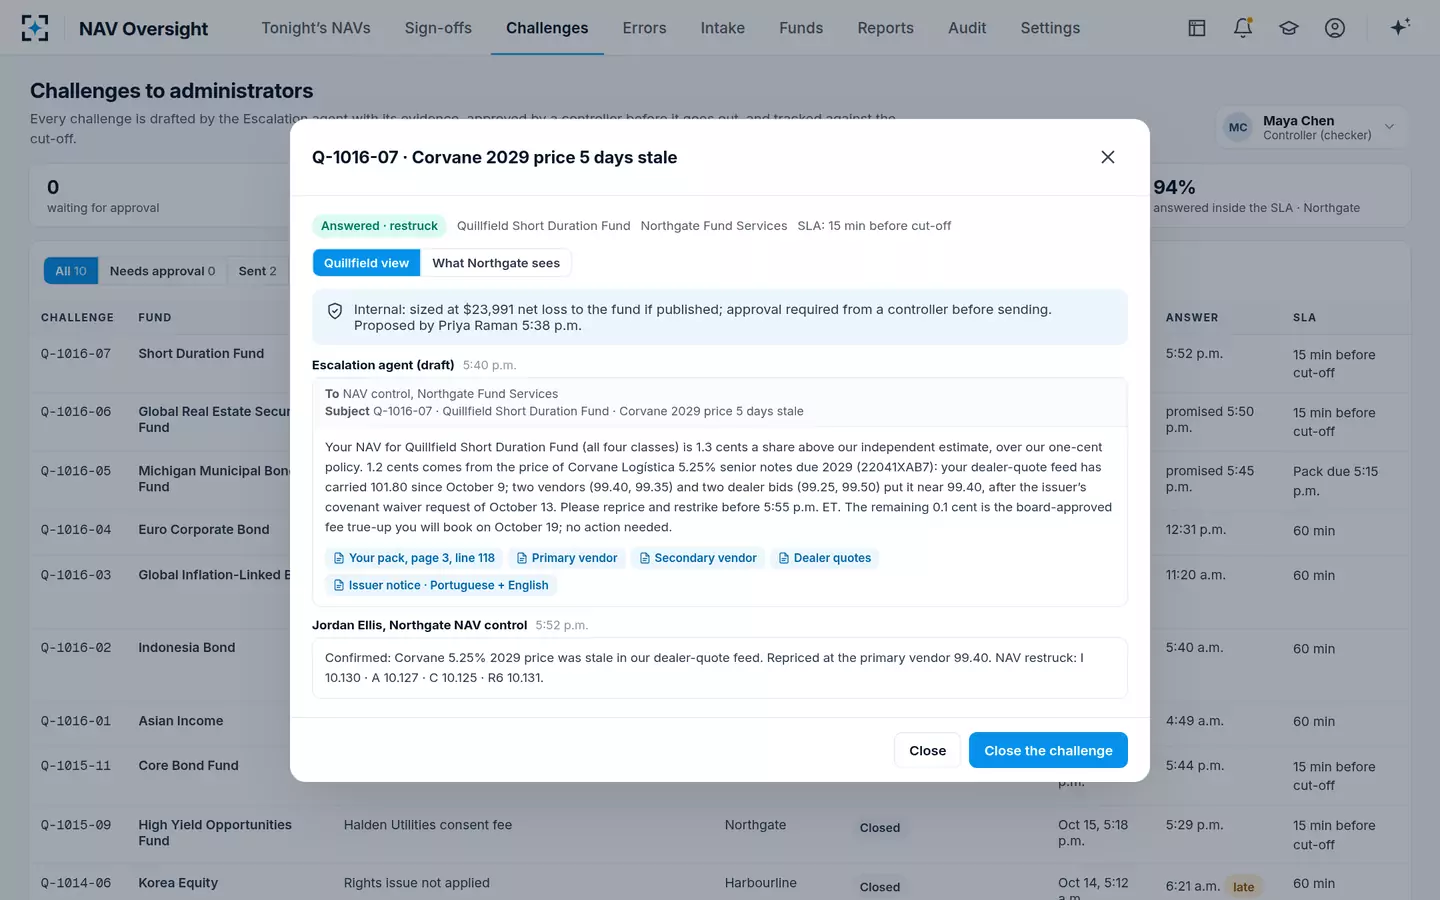This screenshot has width=1440, height=900.
Task: Filter by Needs approval 0
Action: (162, 271)
